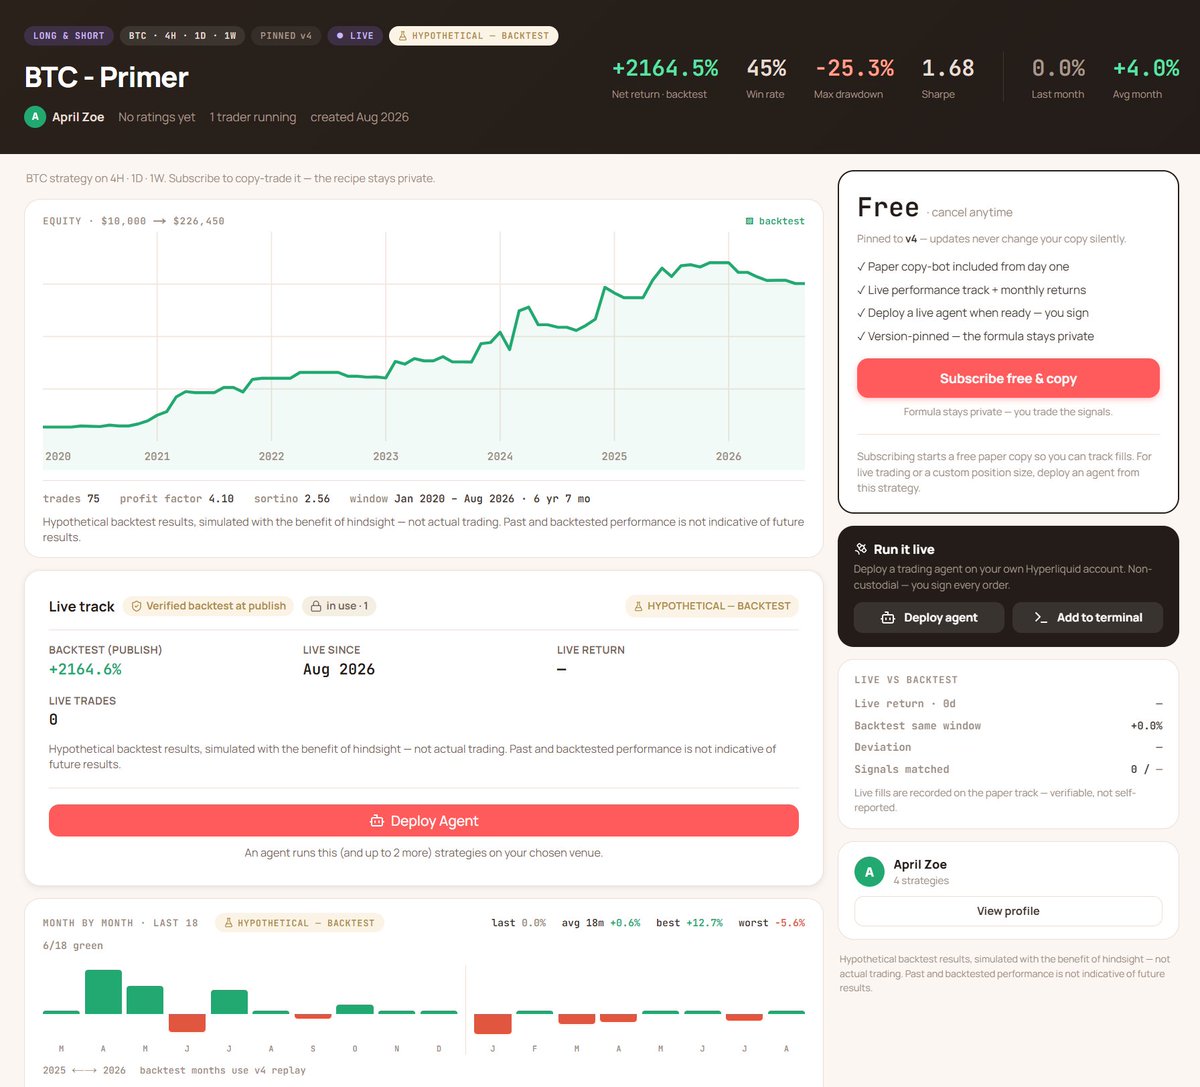1200x1087 pixels.
Task: Click 'Signals matched' row
Action: [1008, 770]
